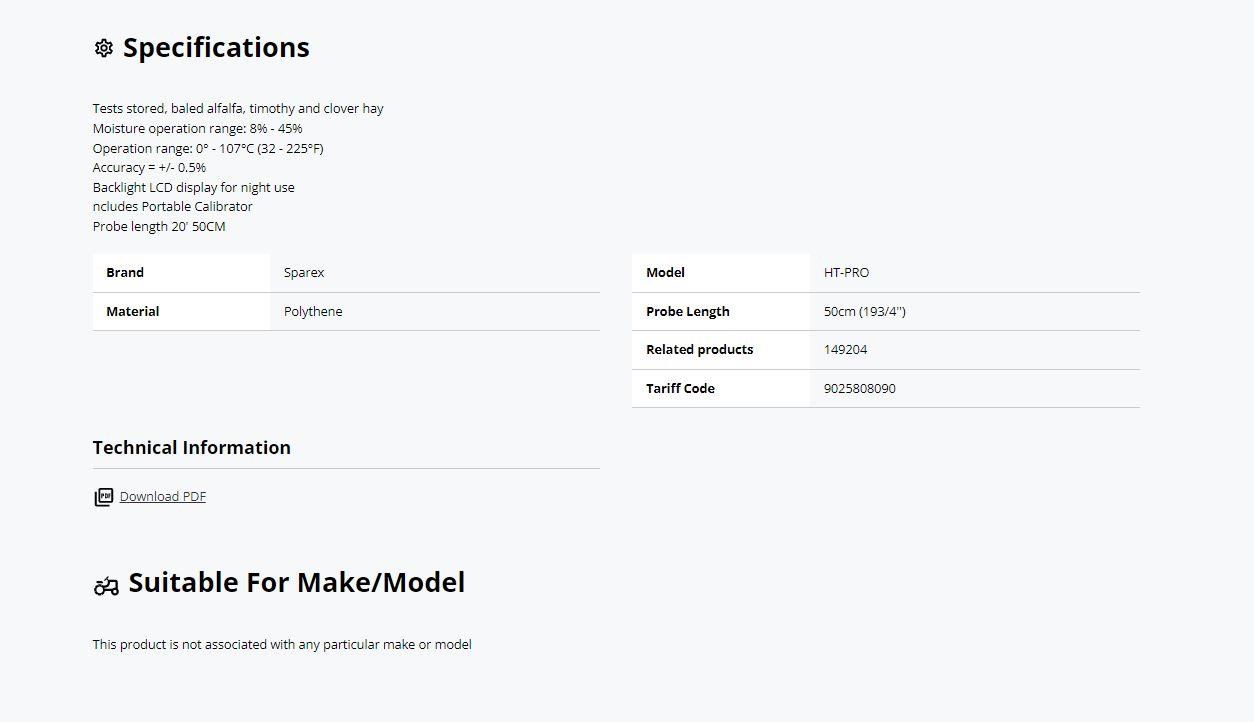The height and width of the screenshot is (722, 1254).
Task: Open the Download PDF link
Action: [163, 497]
